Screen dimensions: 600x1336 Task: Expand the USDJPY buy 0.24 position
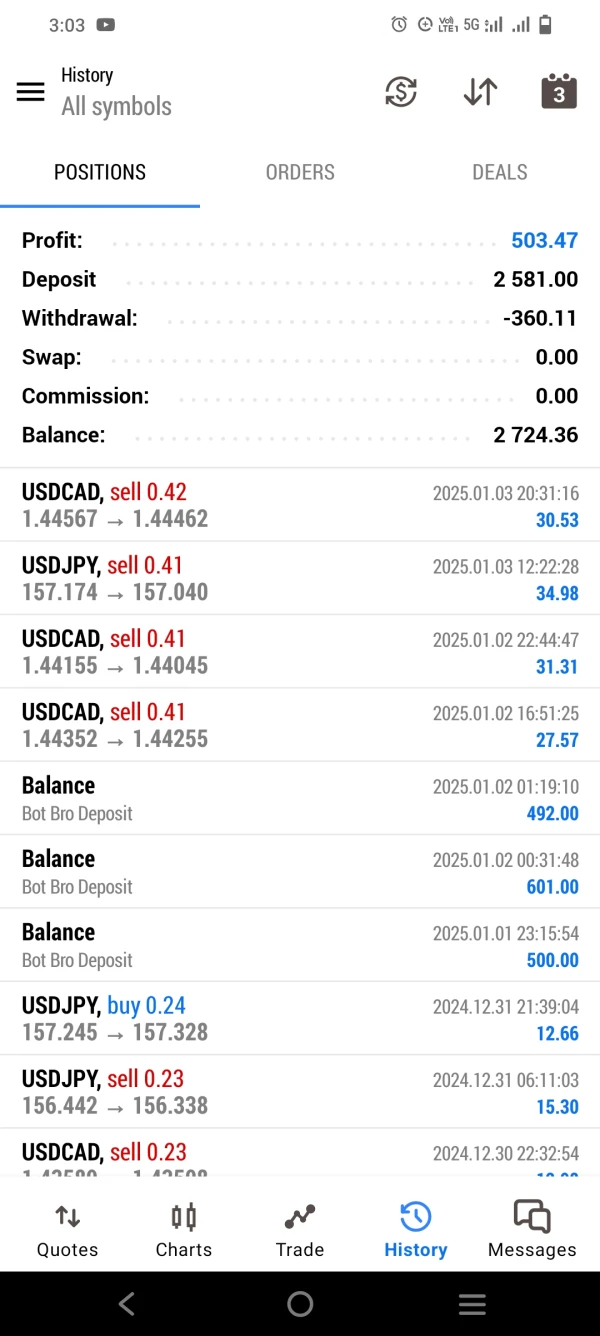tap(300, 1018)
